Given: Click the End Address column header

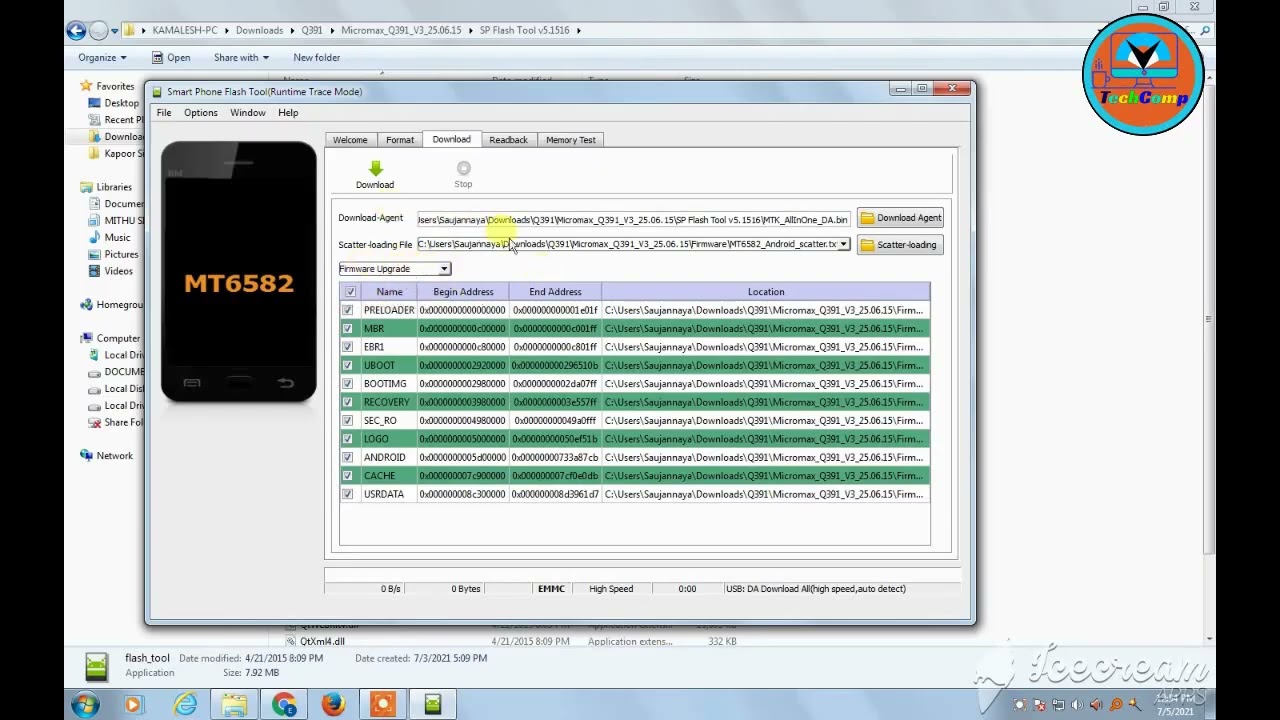Looking at the screenshot, I should coord(555,292).
